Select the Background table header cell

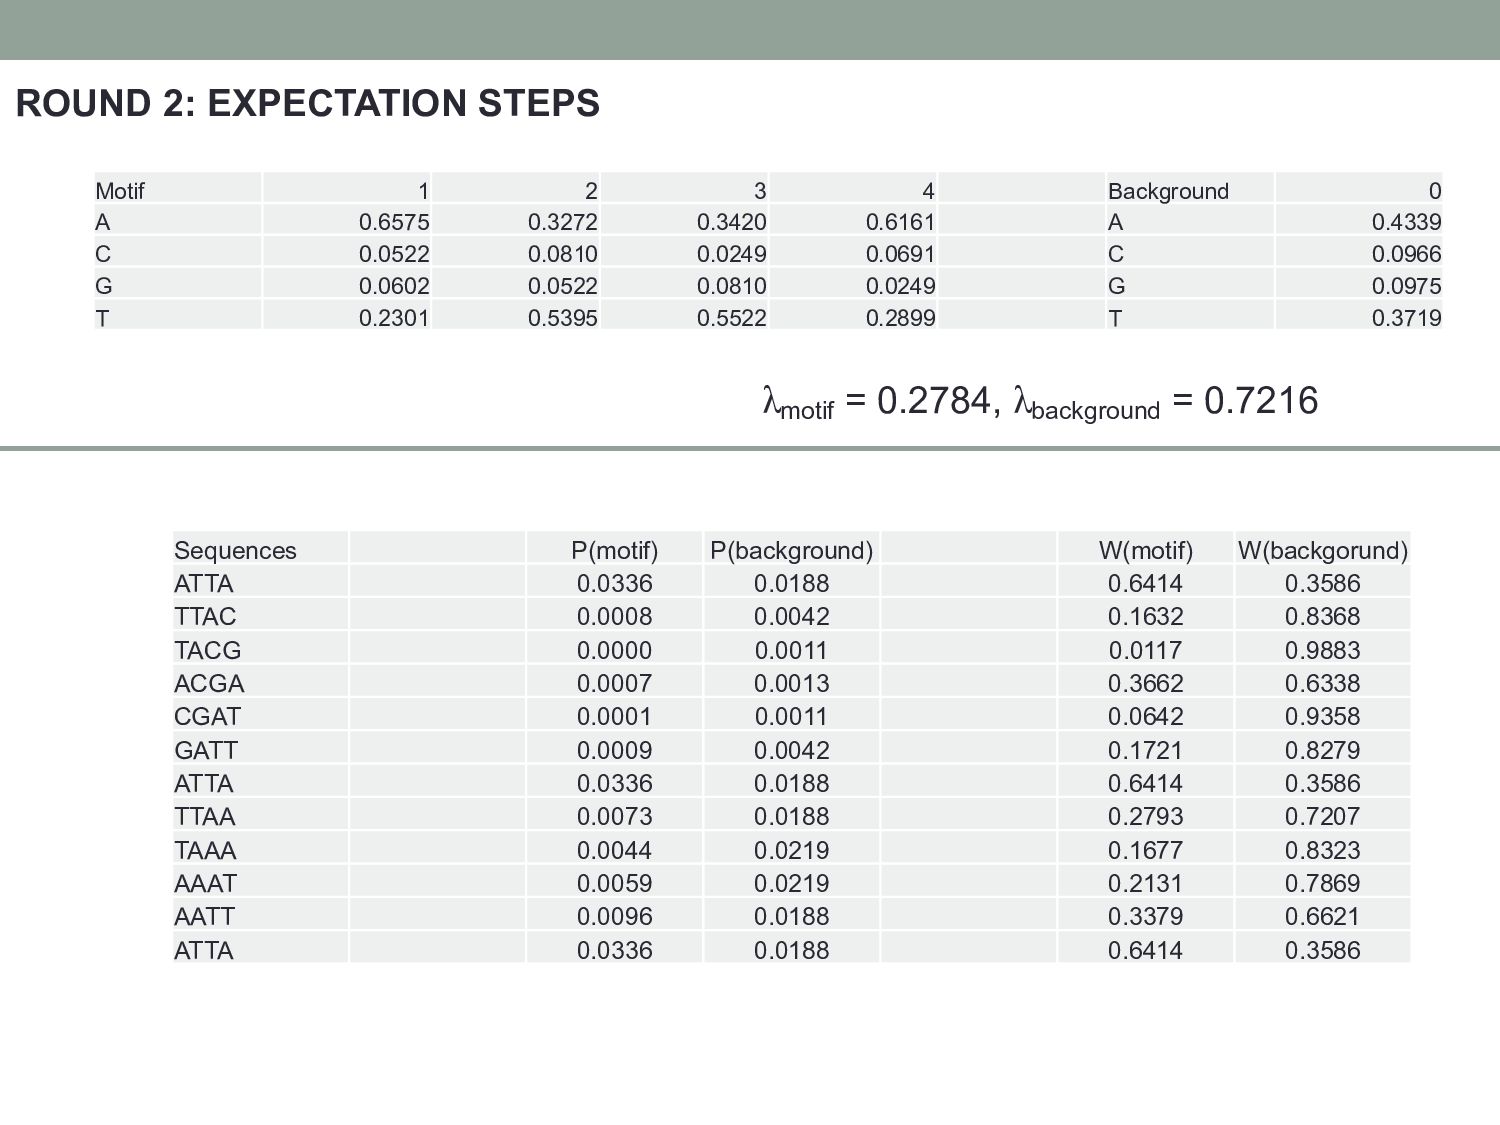click(1168, 191)
